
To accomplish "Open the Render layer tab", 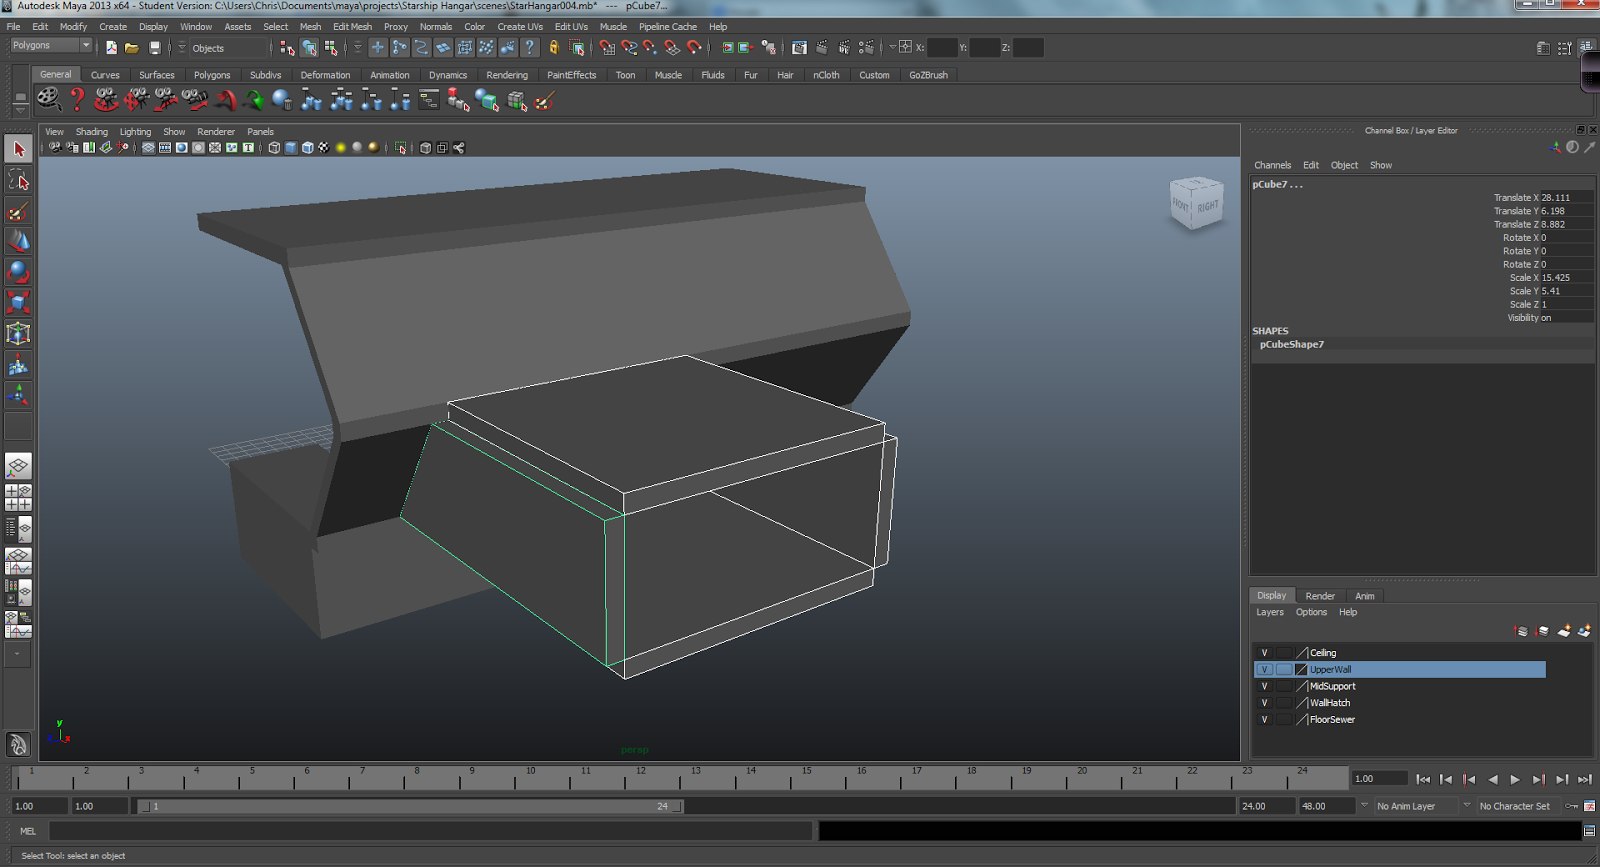I will point(1320,596).
